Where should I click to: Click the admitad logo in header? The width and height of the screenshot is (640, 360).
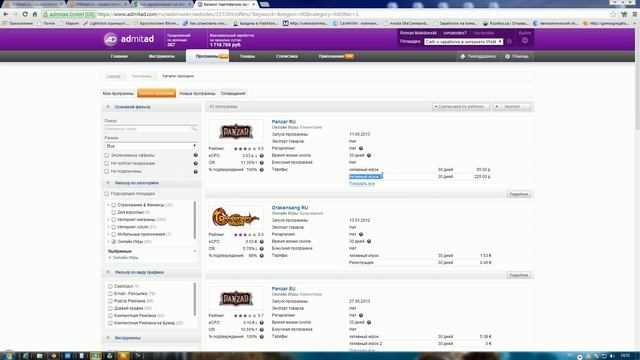tap(129, 39)
